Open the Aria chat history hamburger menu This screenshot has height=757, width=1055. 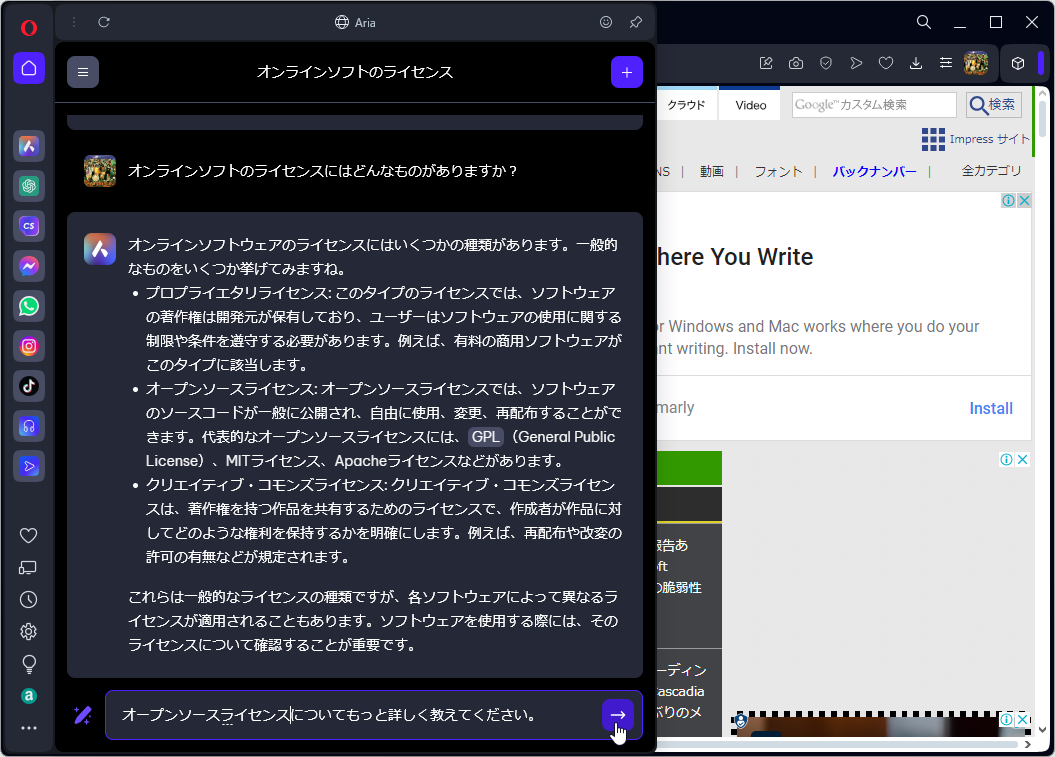[83, 71]
